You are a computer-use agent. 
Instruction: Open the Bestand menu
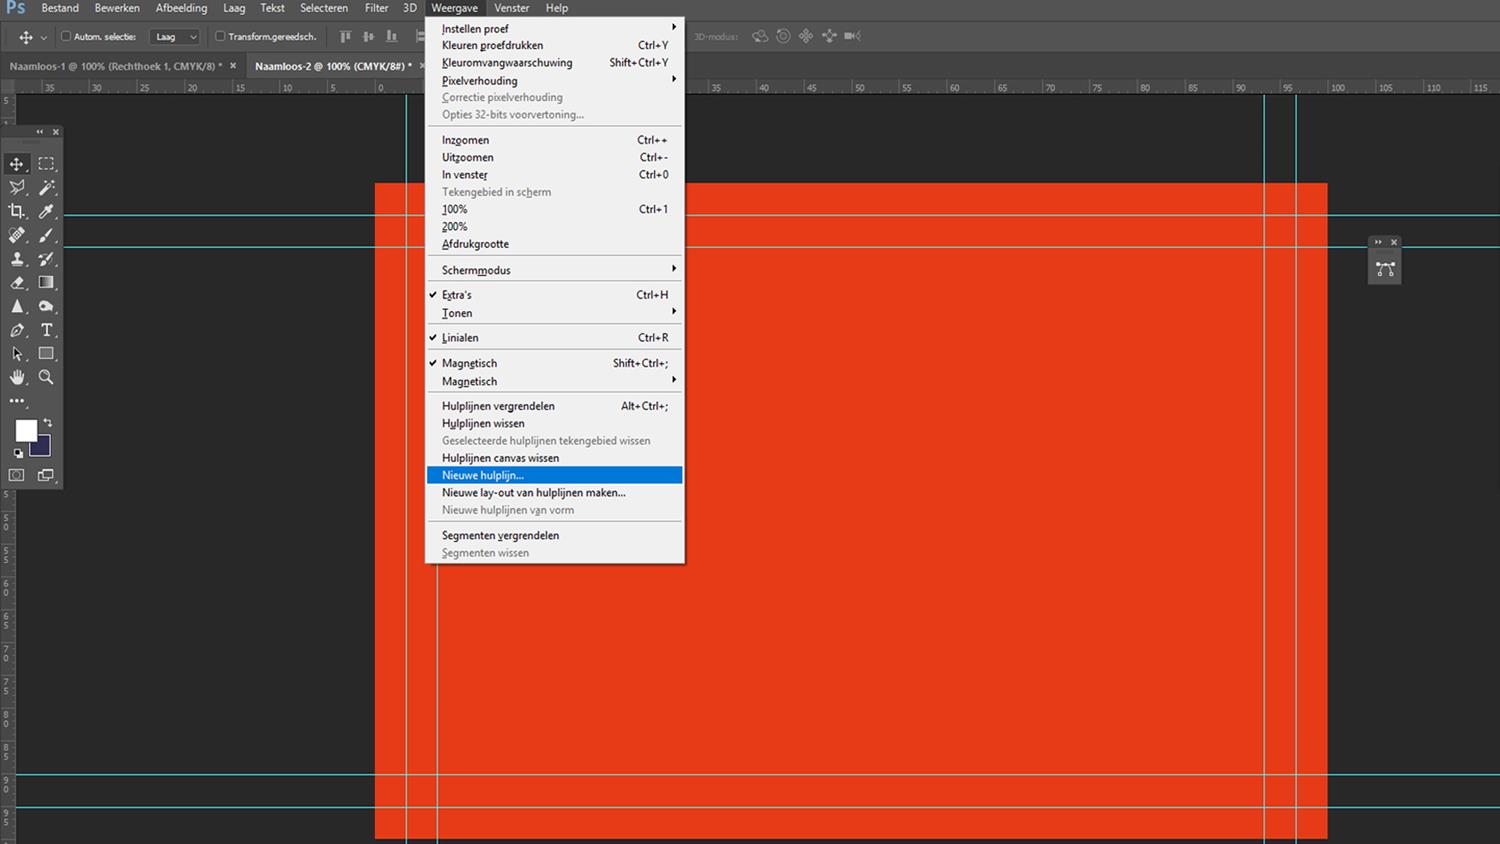[x=60, y=8]
